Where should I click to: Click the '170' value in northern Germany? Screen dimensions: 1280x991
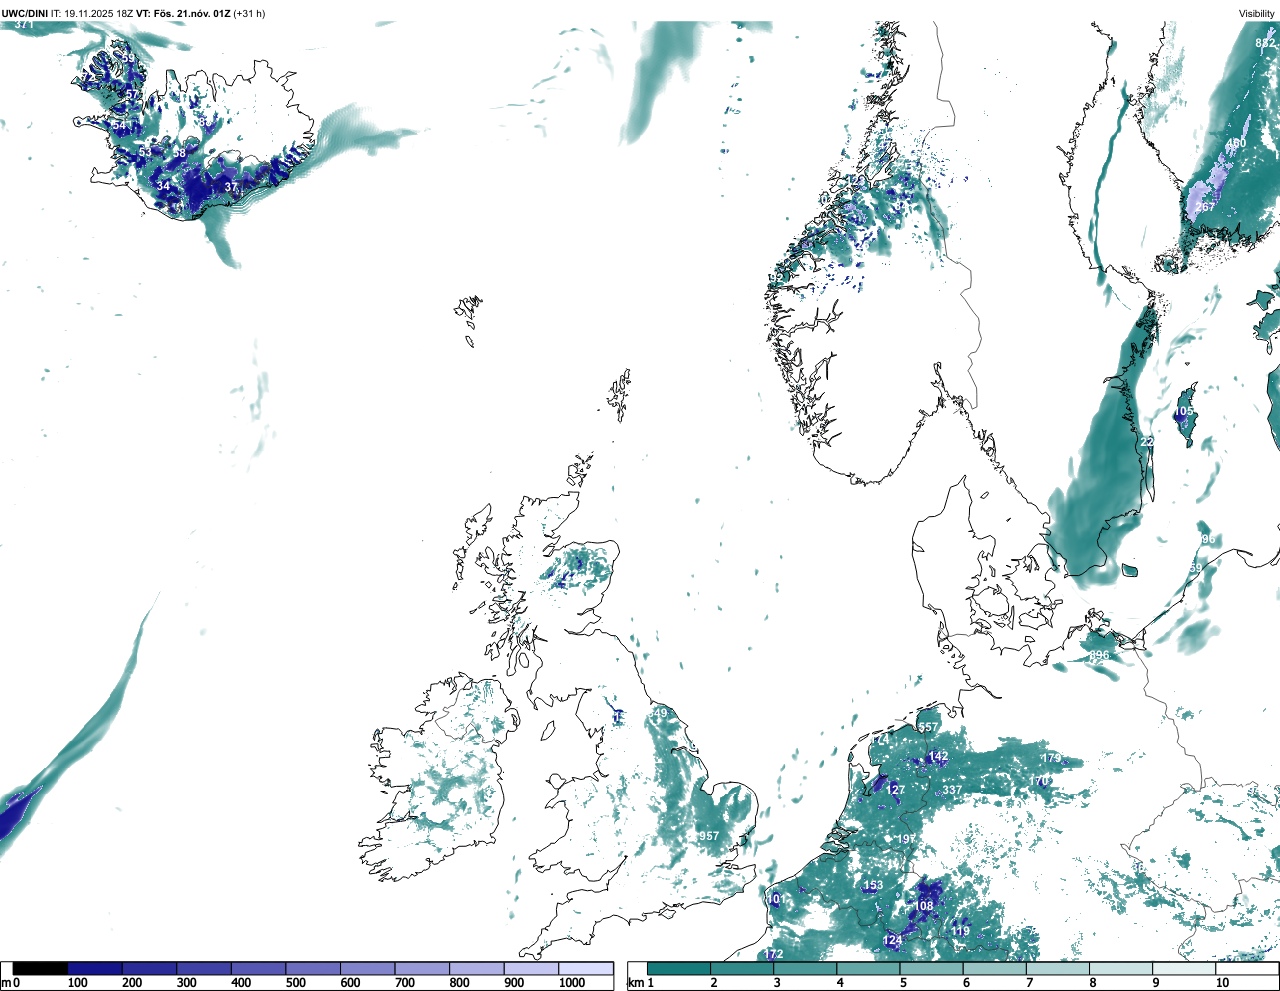[x=1041, y=780]
